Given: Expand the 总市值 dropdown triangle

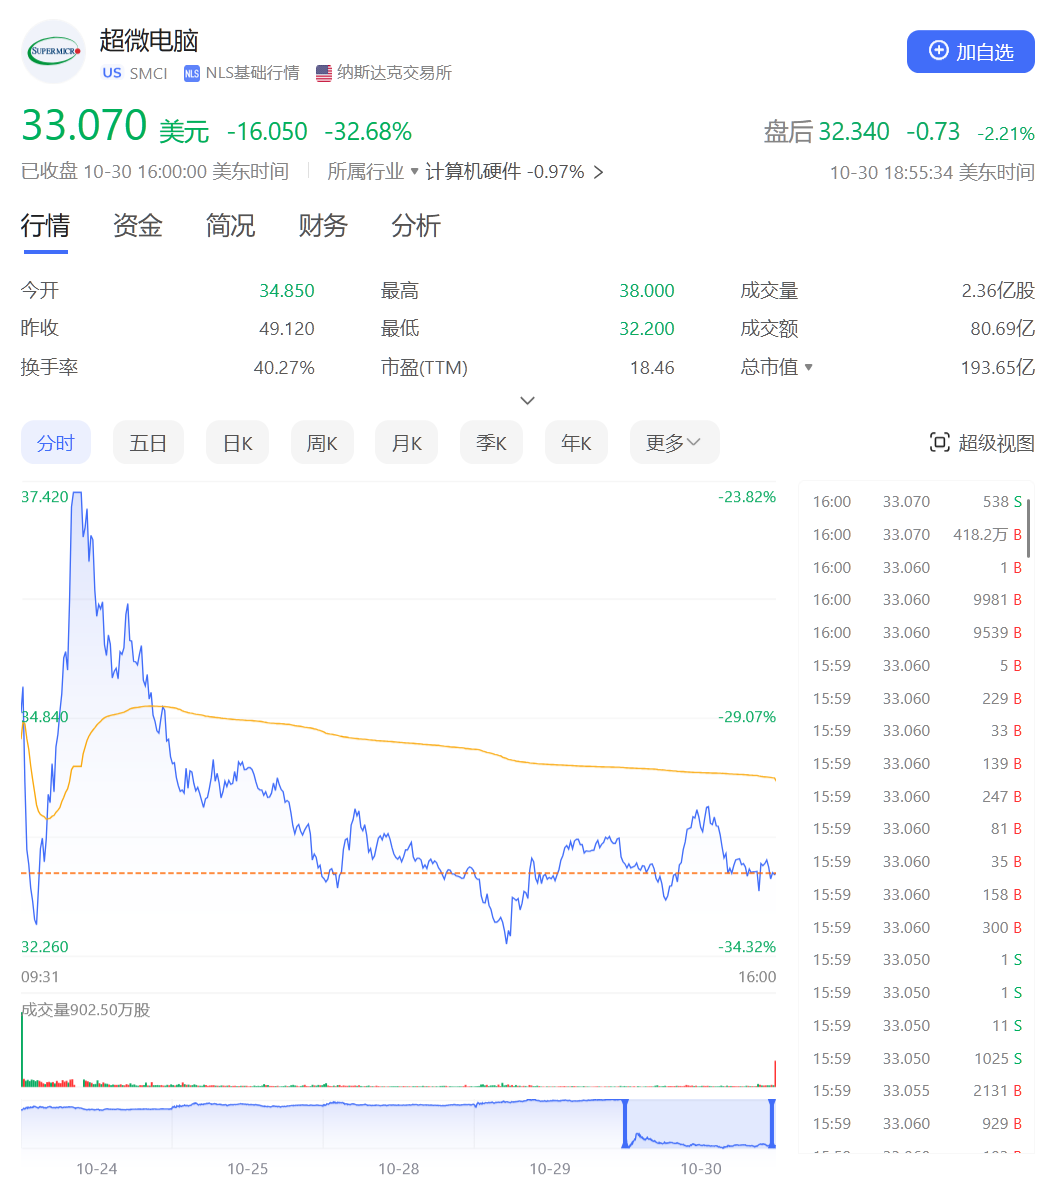Looking at the screenshot, I should 809,368.
